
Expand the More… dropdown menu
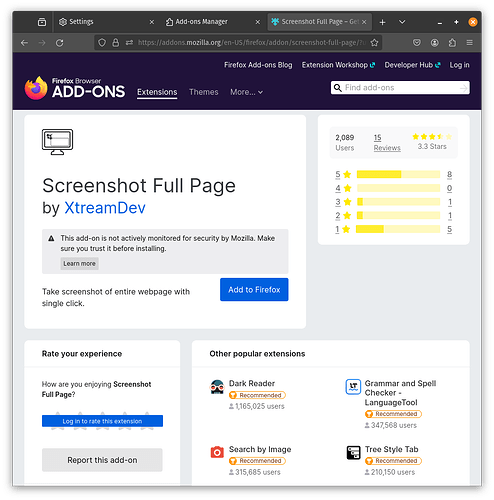click(246, 92)
